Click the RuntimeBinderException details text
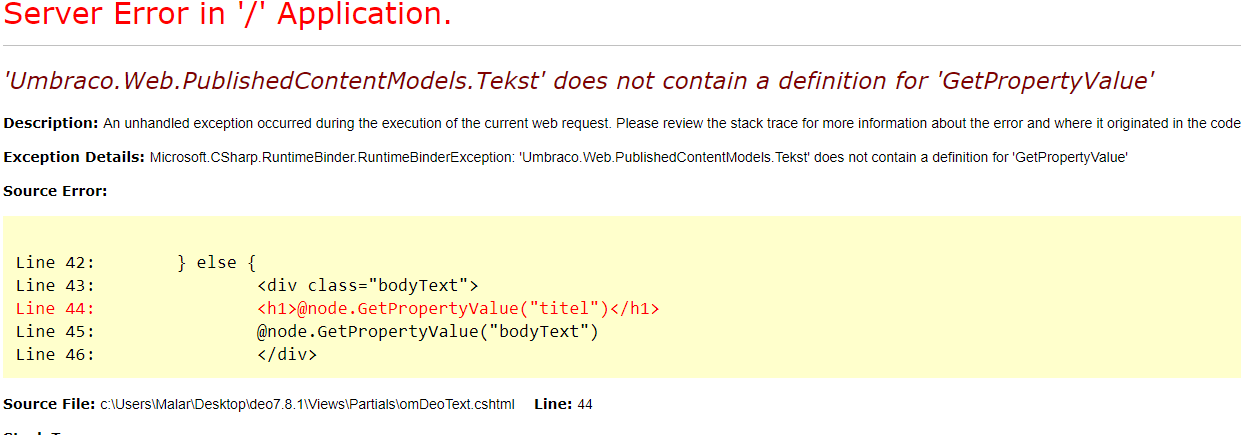Screen dimensions: 1241x435 click(639, 157)
